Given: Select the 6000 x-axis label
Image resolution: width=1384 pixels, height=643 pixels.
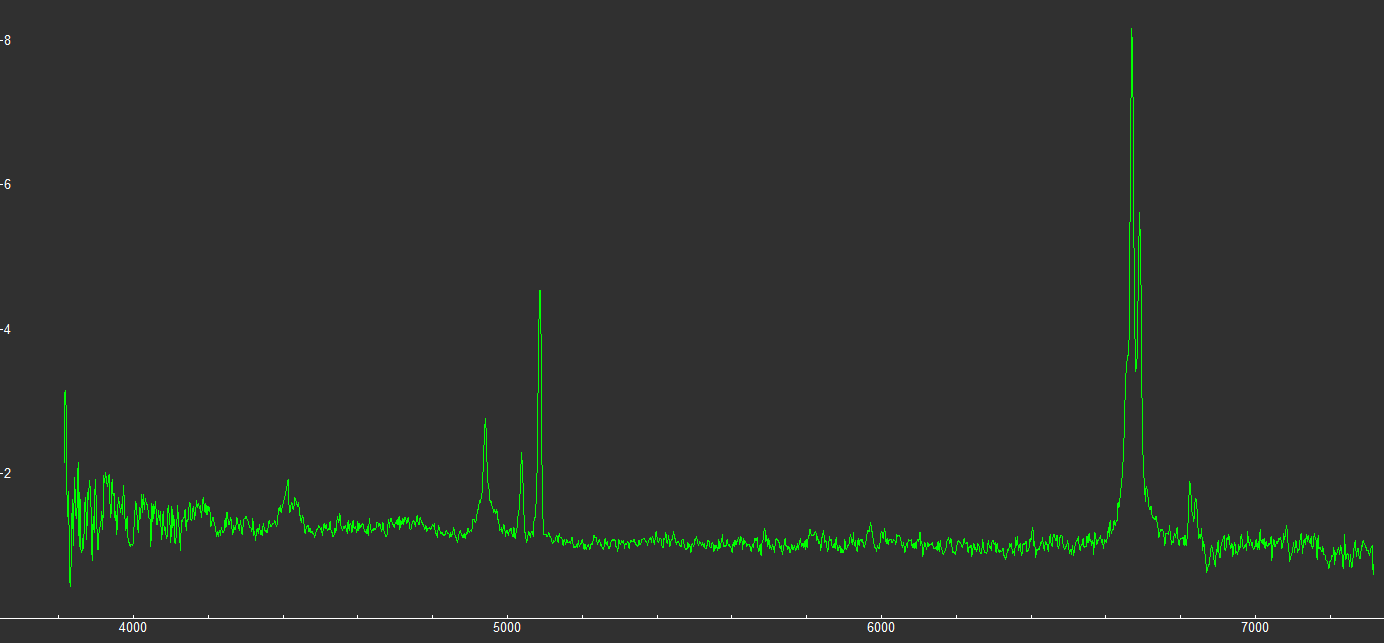Looking at the screenshot, I should point(880,628).
